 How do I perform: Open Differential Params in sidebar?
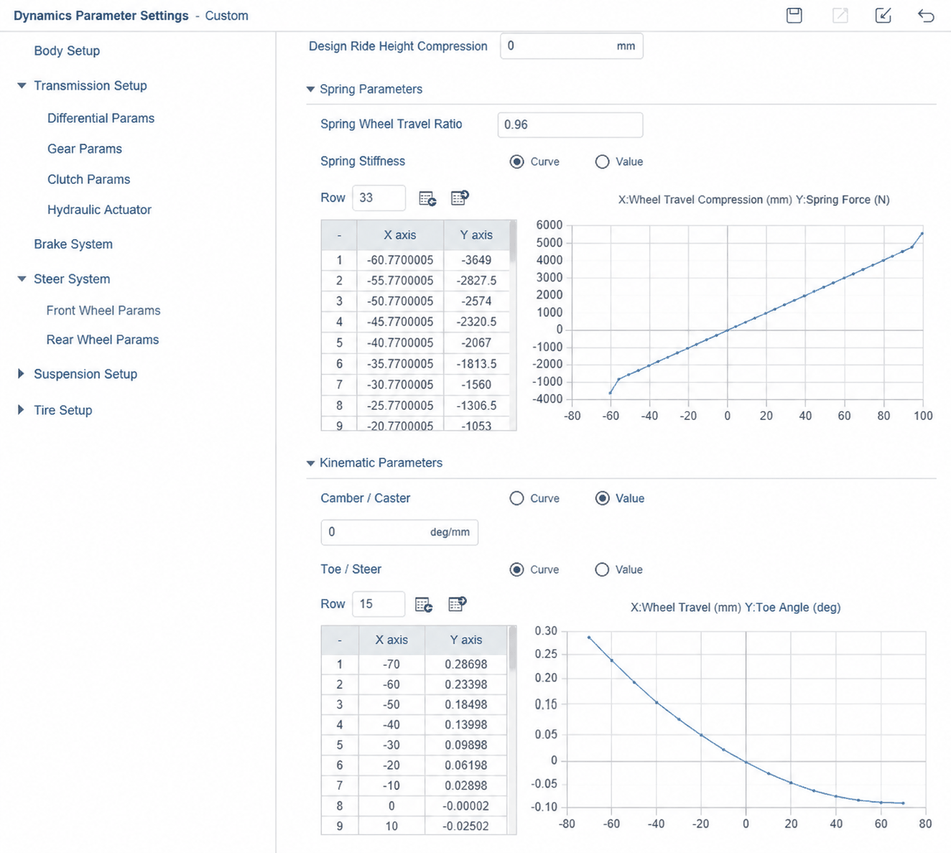[101, 118]
